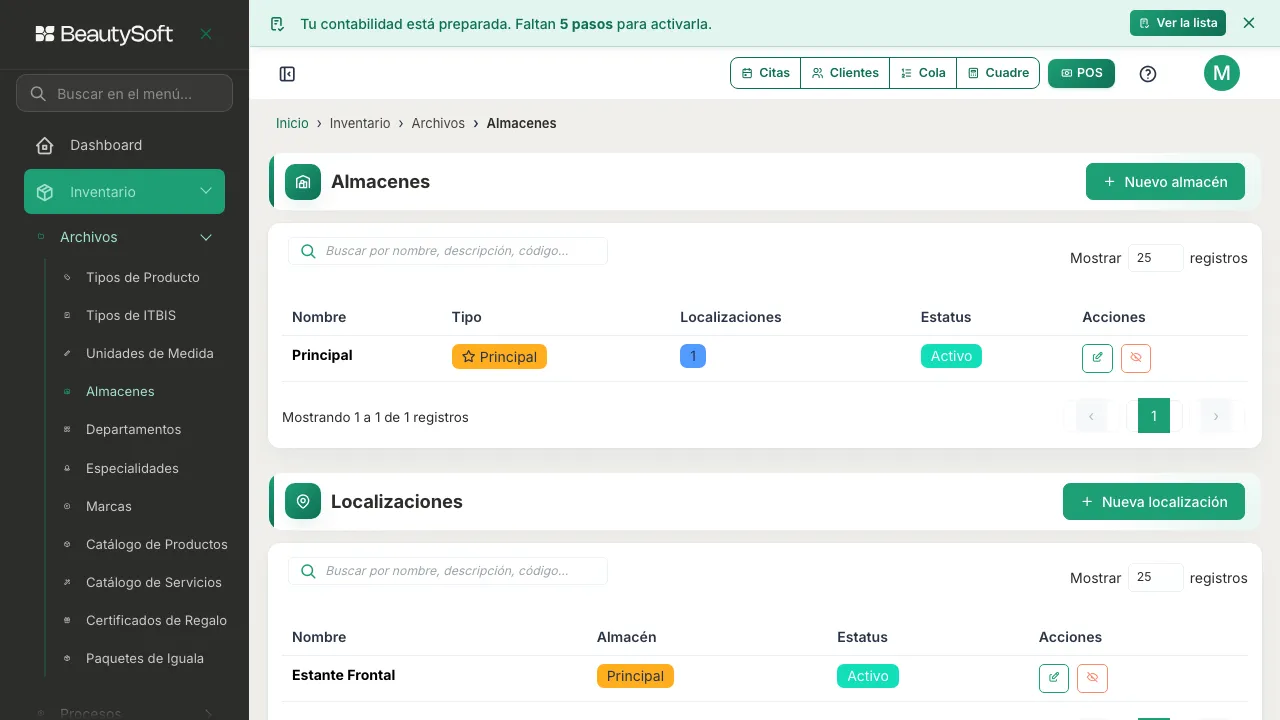Add a location with Nueva localización

(1154, 502)
